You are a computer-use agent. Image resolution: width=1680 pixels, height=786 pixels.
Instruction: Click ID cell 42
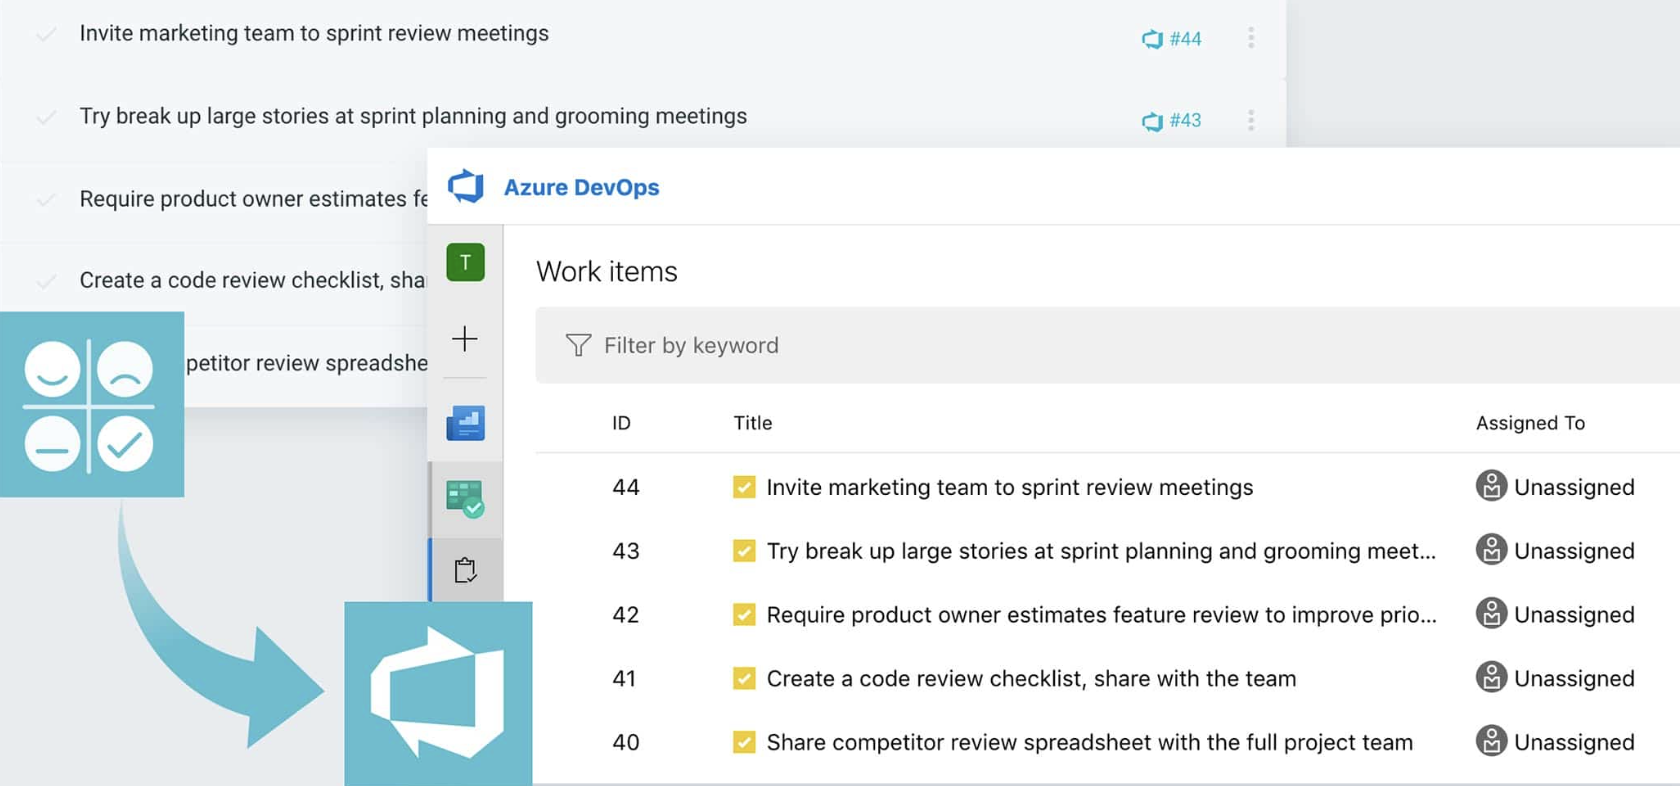click(x=626, y=614)
